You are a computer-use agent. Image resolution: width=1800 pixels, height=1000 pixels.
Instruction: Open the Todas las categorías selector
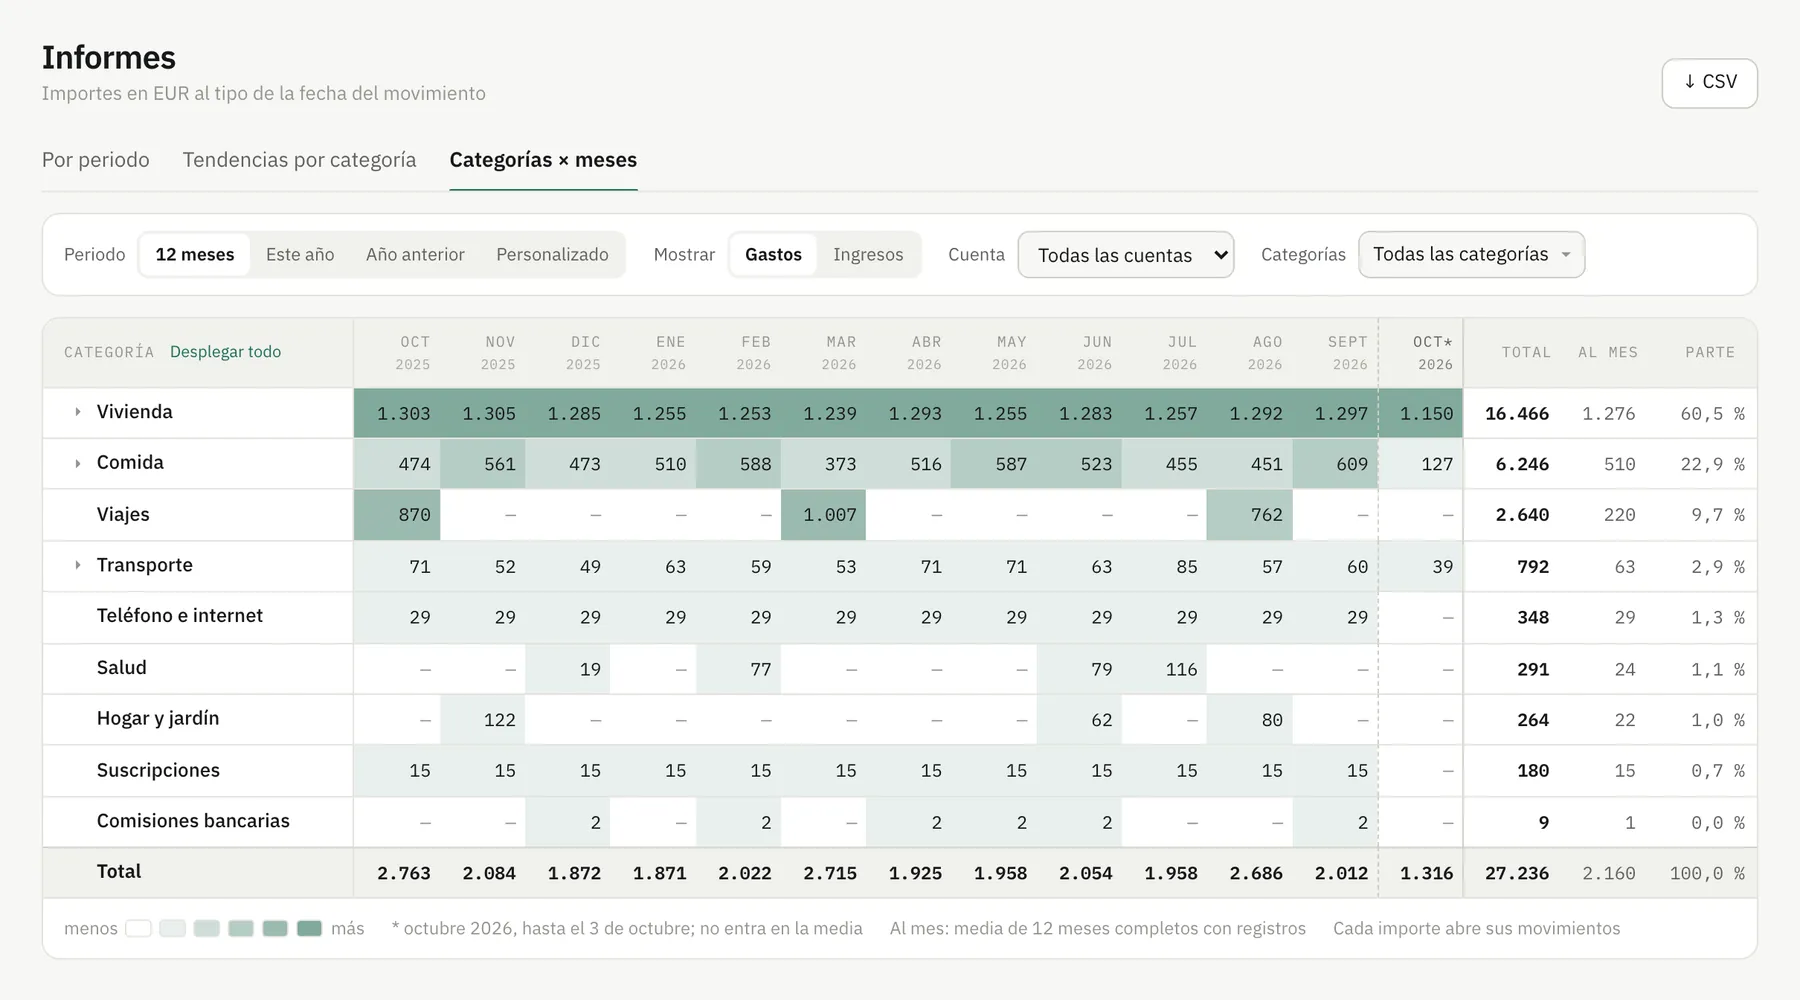click(1471, 255)
